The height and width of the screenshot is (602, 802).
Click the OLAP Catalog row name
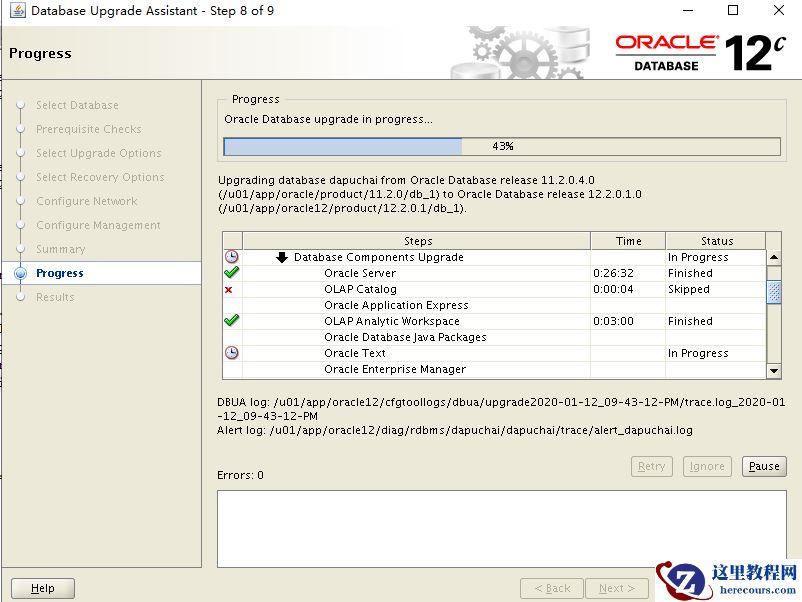[x=361, y=289]
